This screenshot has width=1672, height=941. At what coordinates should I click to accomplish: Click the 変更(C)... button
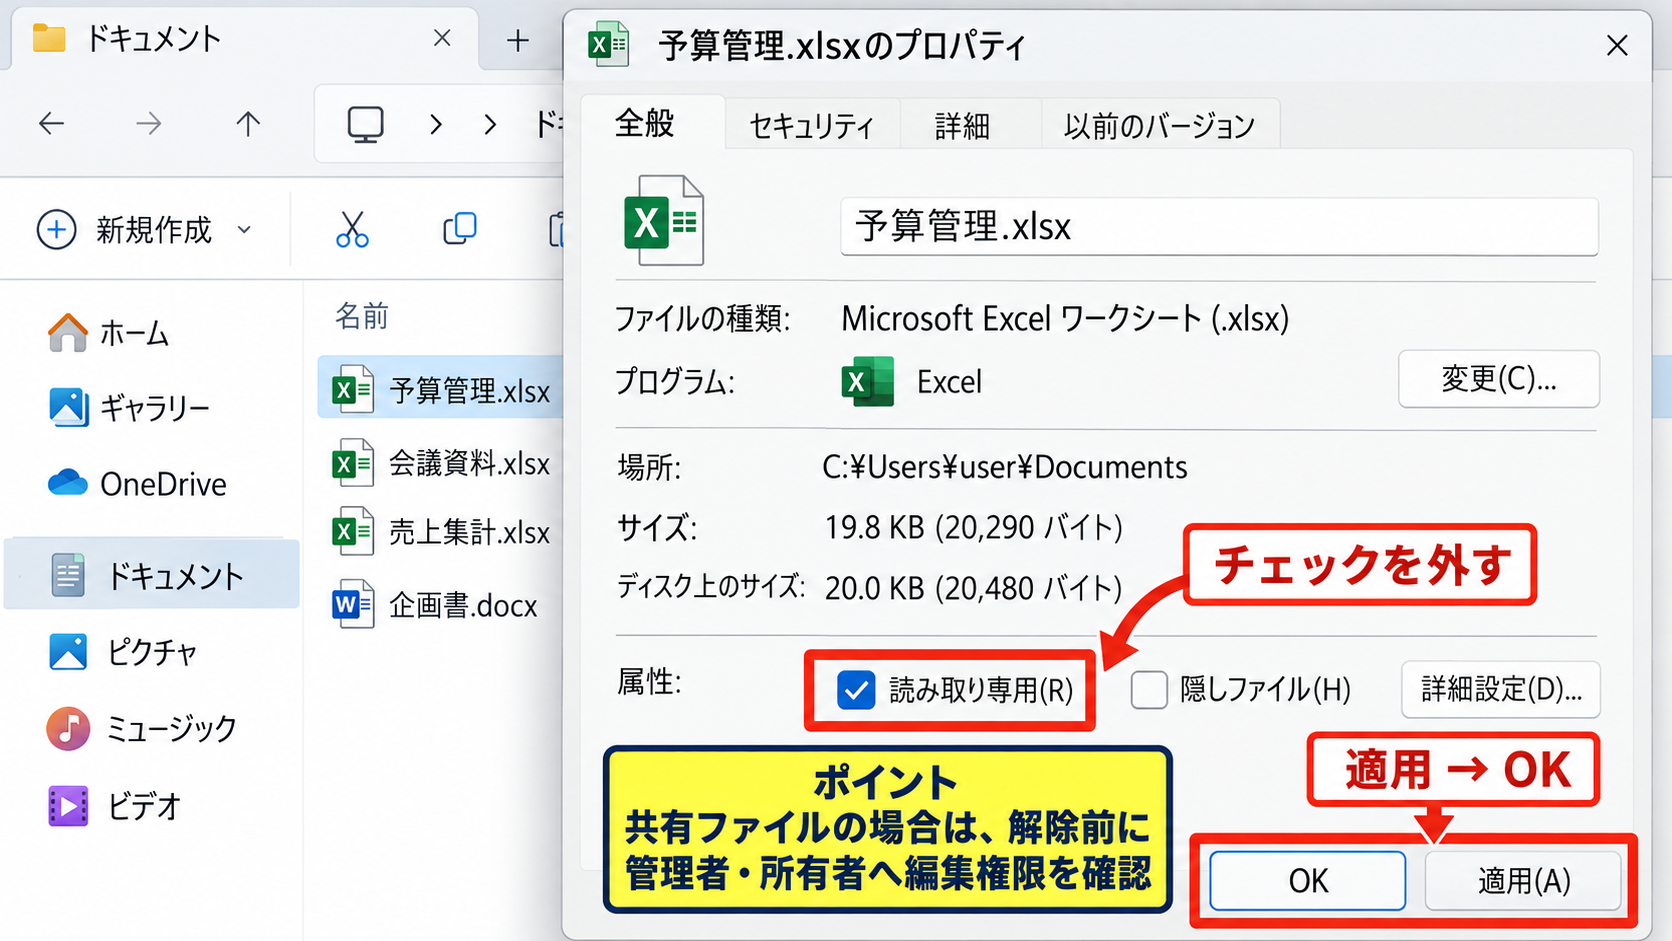[1498, 379]
